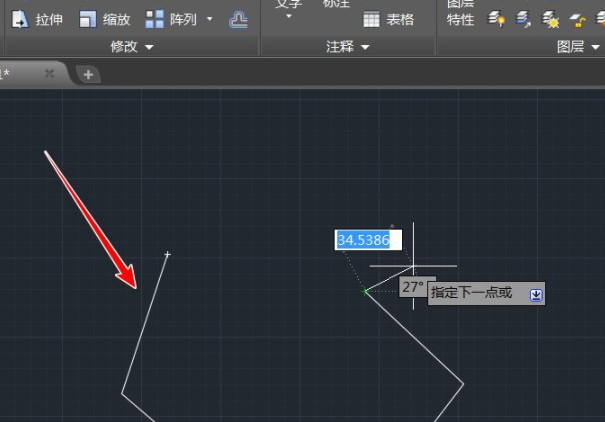The height and width of the screenshot is (422, 605).
Task: Select the 缩放 (Scale) tool
Action: 105,19
